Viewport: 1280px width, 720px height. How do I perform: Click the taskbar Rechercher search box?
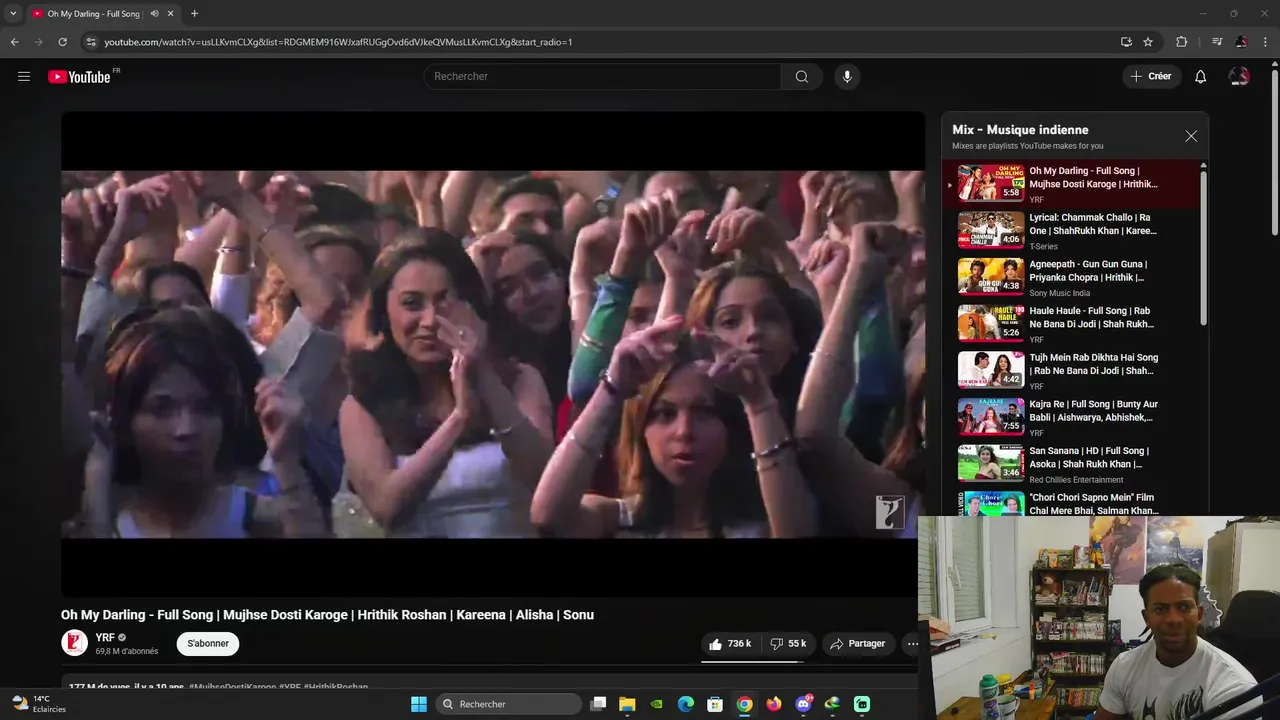(x=507, y=704)
